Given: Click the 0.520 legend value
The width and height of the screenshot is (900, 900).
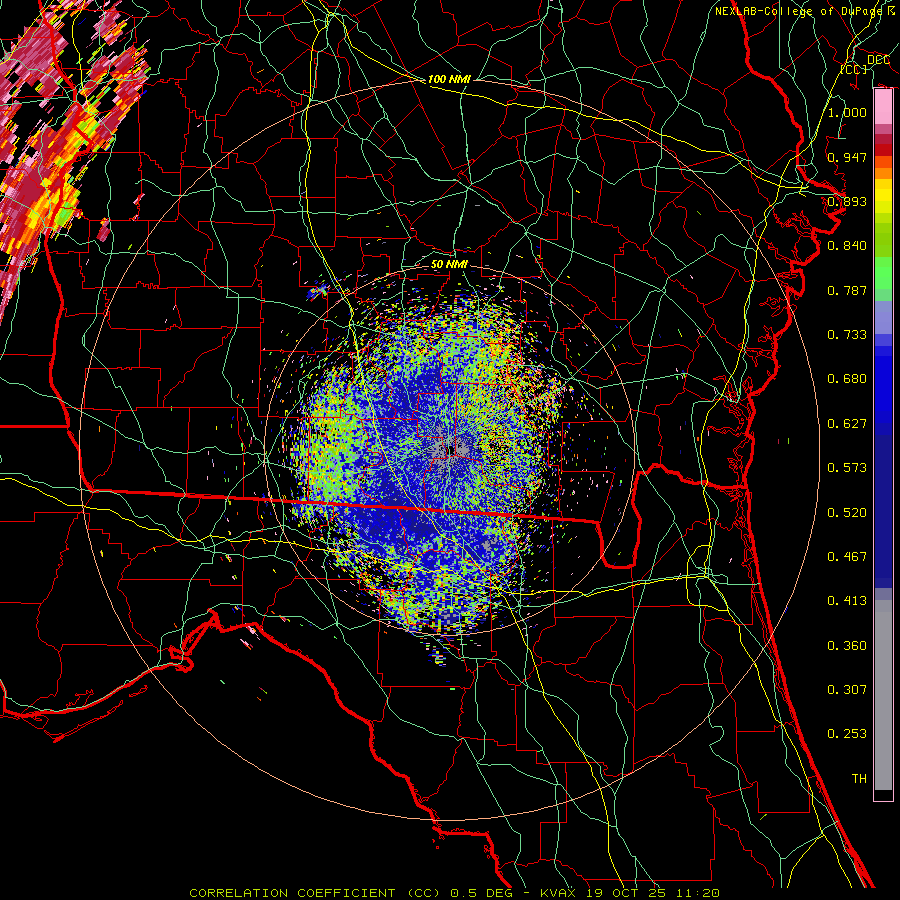Looking at the screenshot, I should coord(847,513).
